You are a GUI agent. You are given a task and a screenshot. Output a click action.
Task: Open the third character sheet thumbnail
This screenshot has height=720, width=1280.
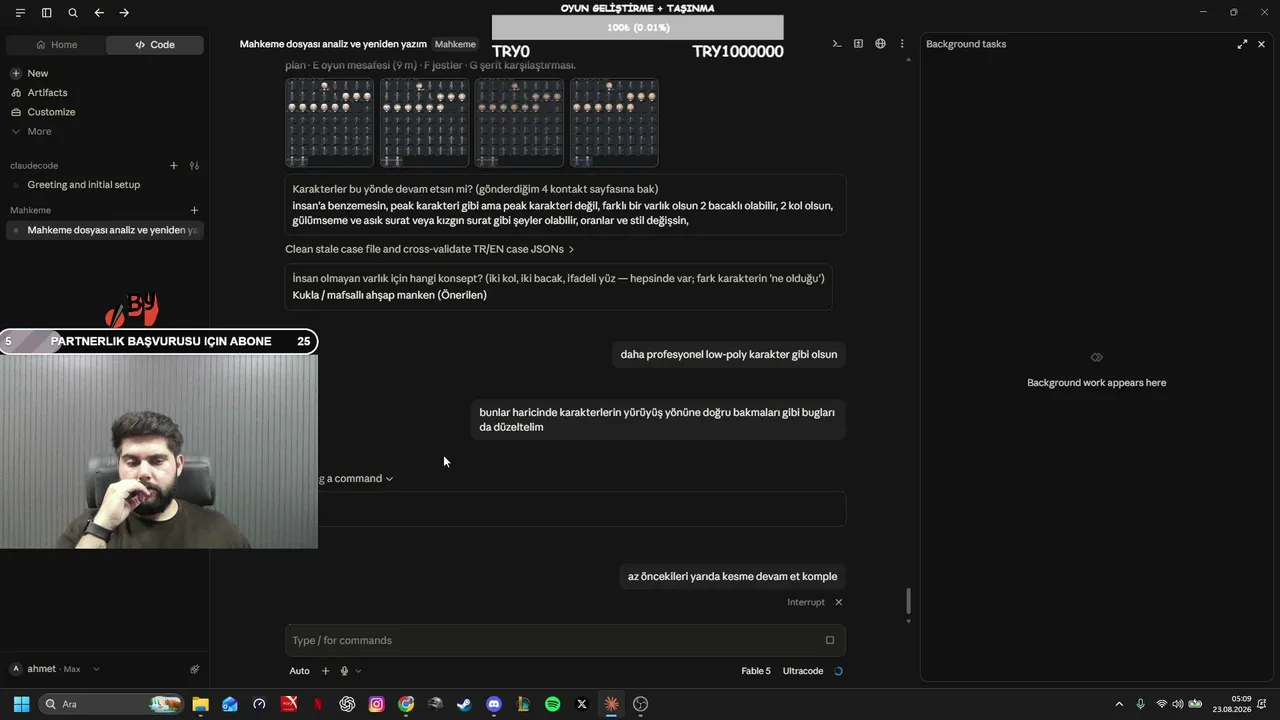[x=519, y=122]
